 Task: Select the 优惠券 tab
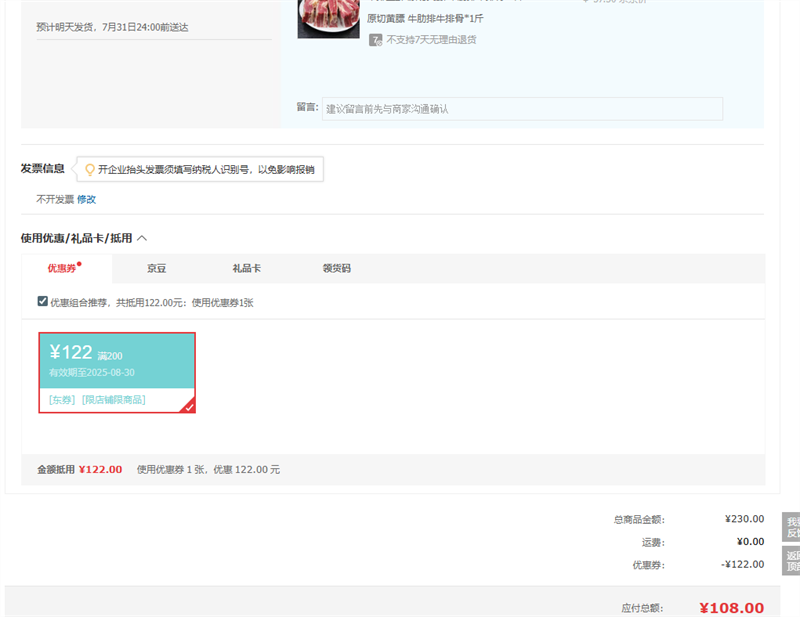tap(62, 268)
